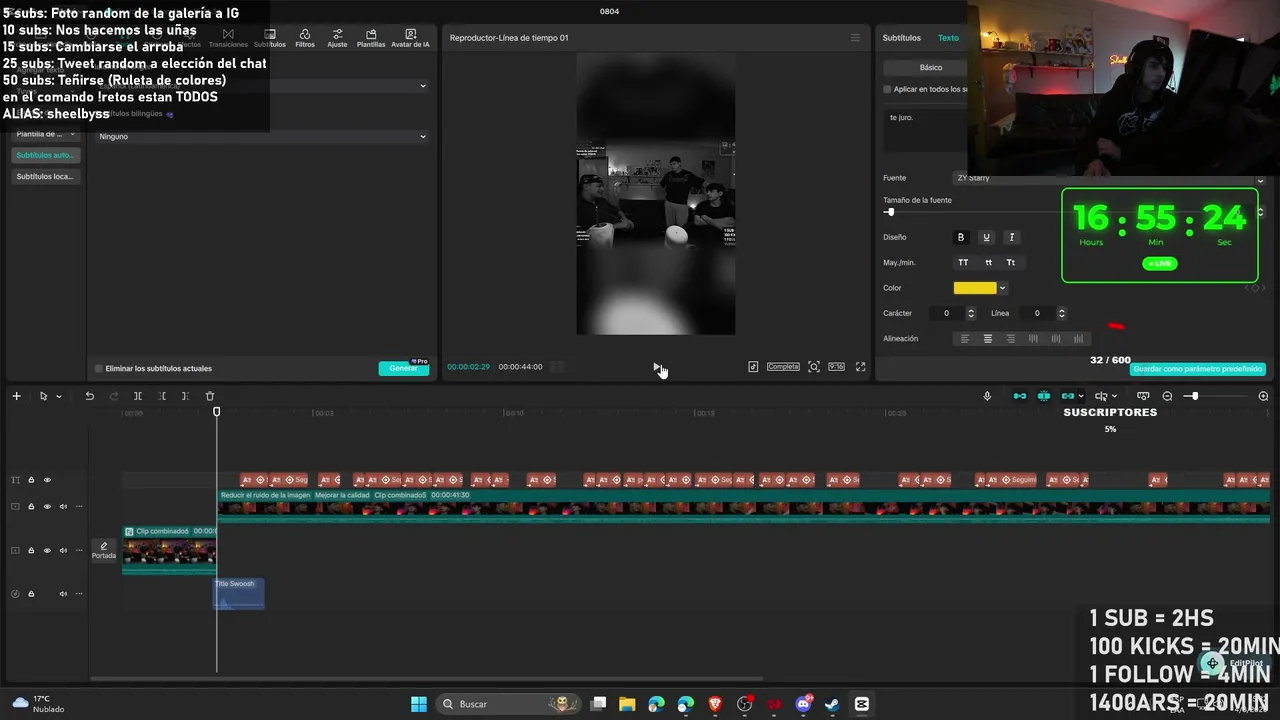Align subtitle text to the right

click(1010, 339)
